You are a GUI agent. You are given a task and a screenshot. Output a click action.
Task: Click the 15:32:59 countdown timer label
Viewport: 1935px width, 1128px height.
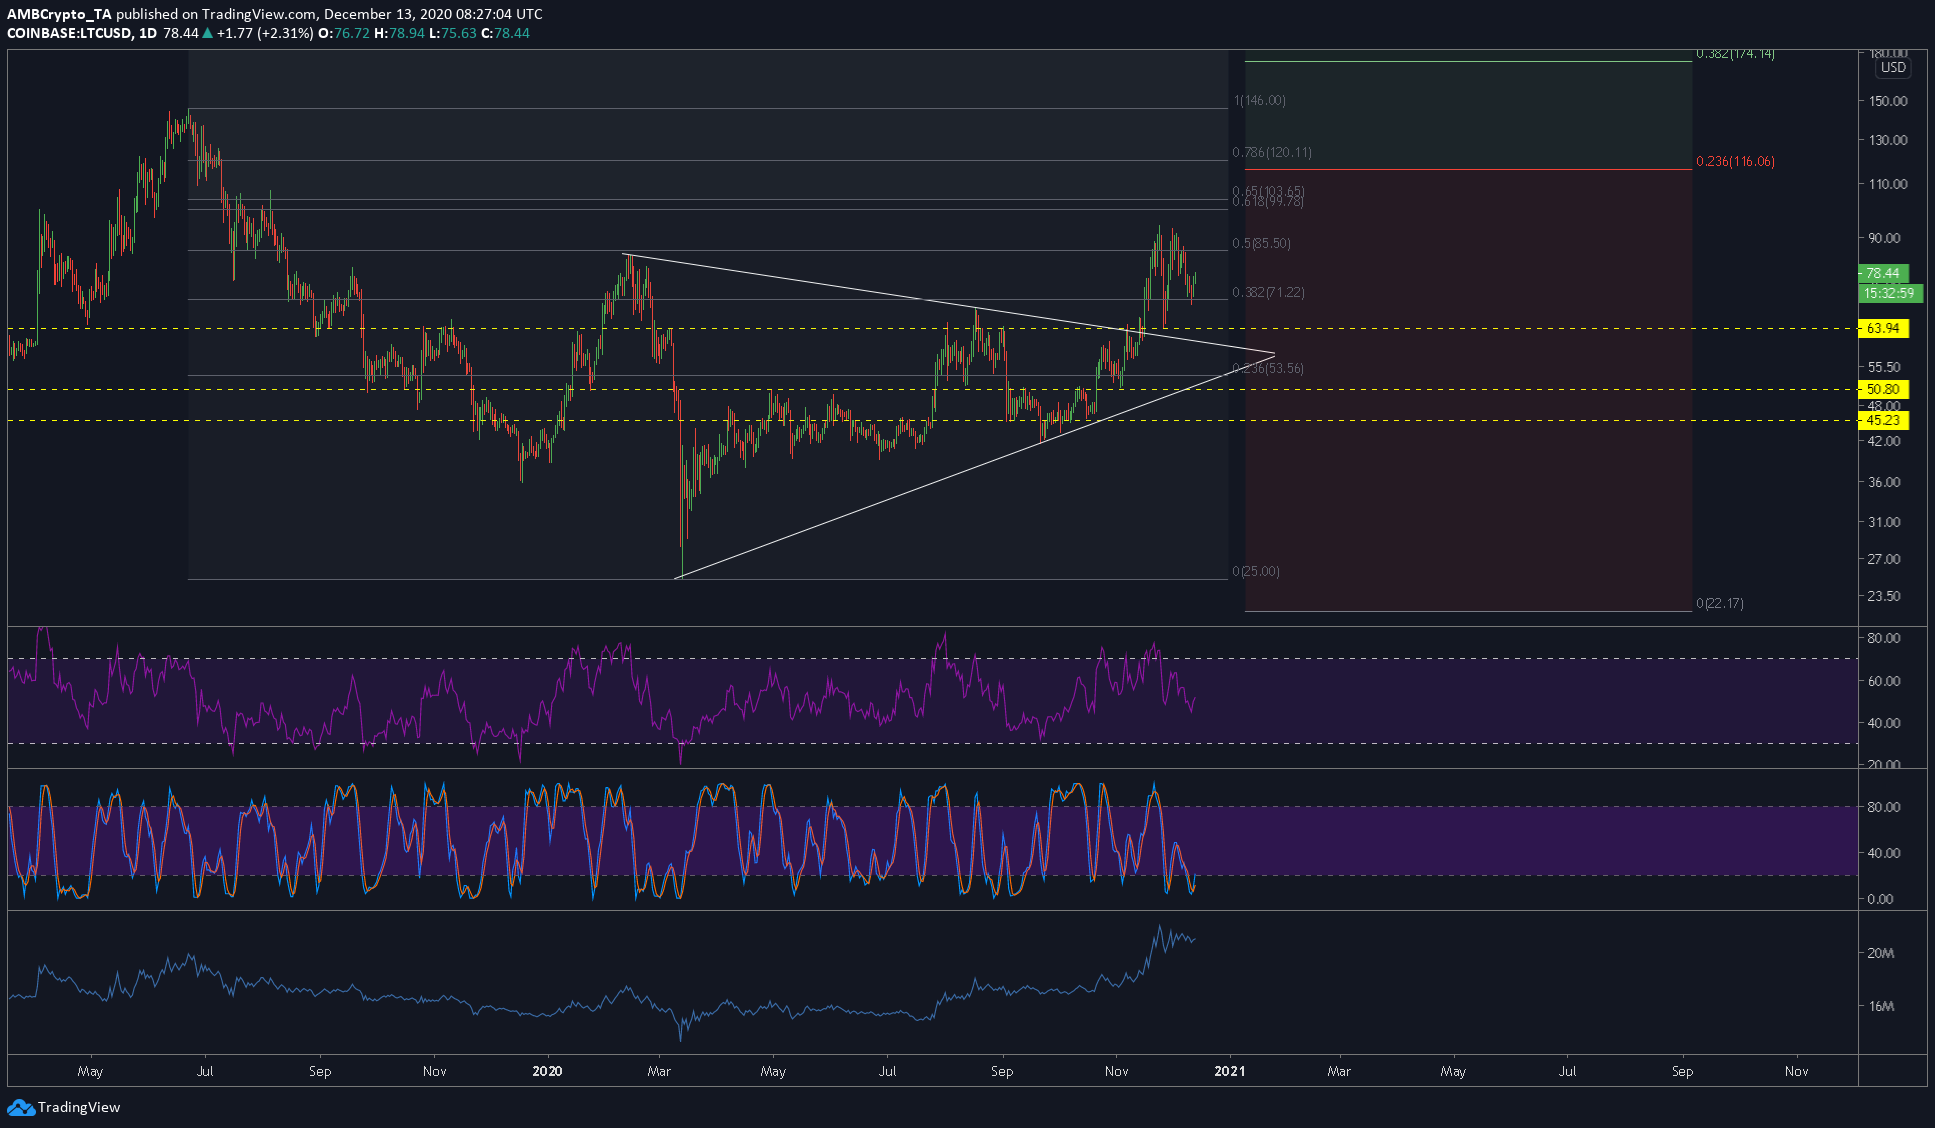coord(1888,293)
